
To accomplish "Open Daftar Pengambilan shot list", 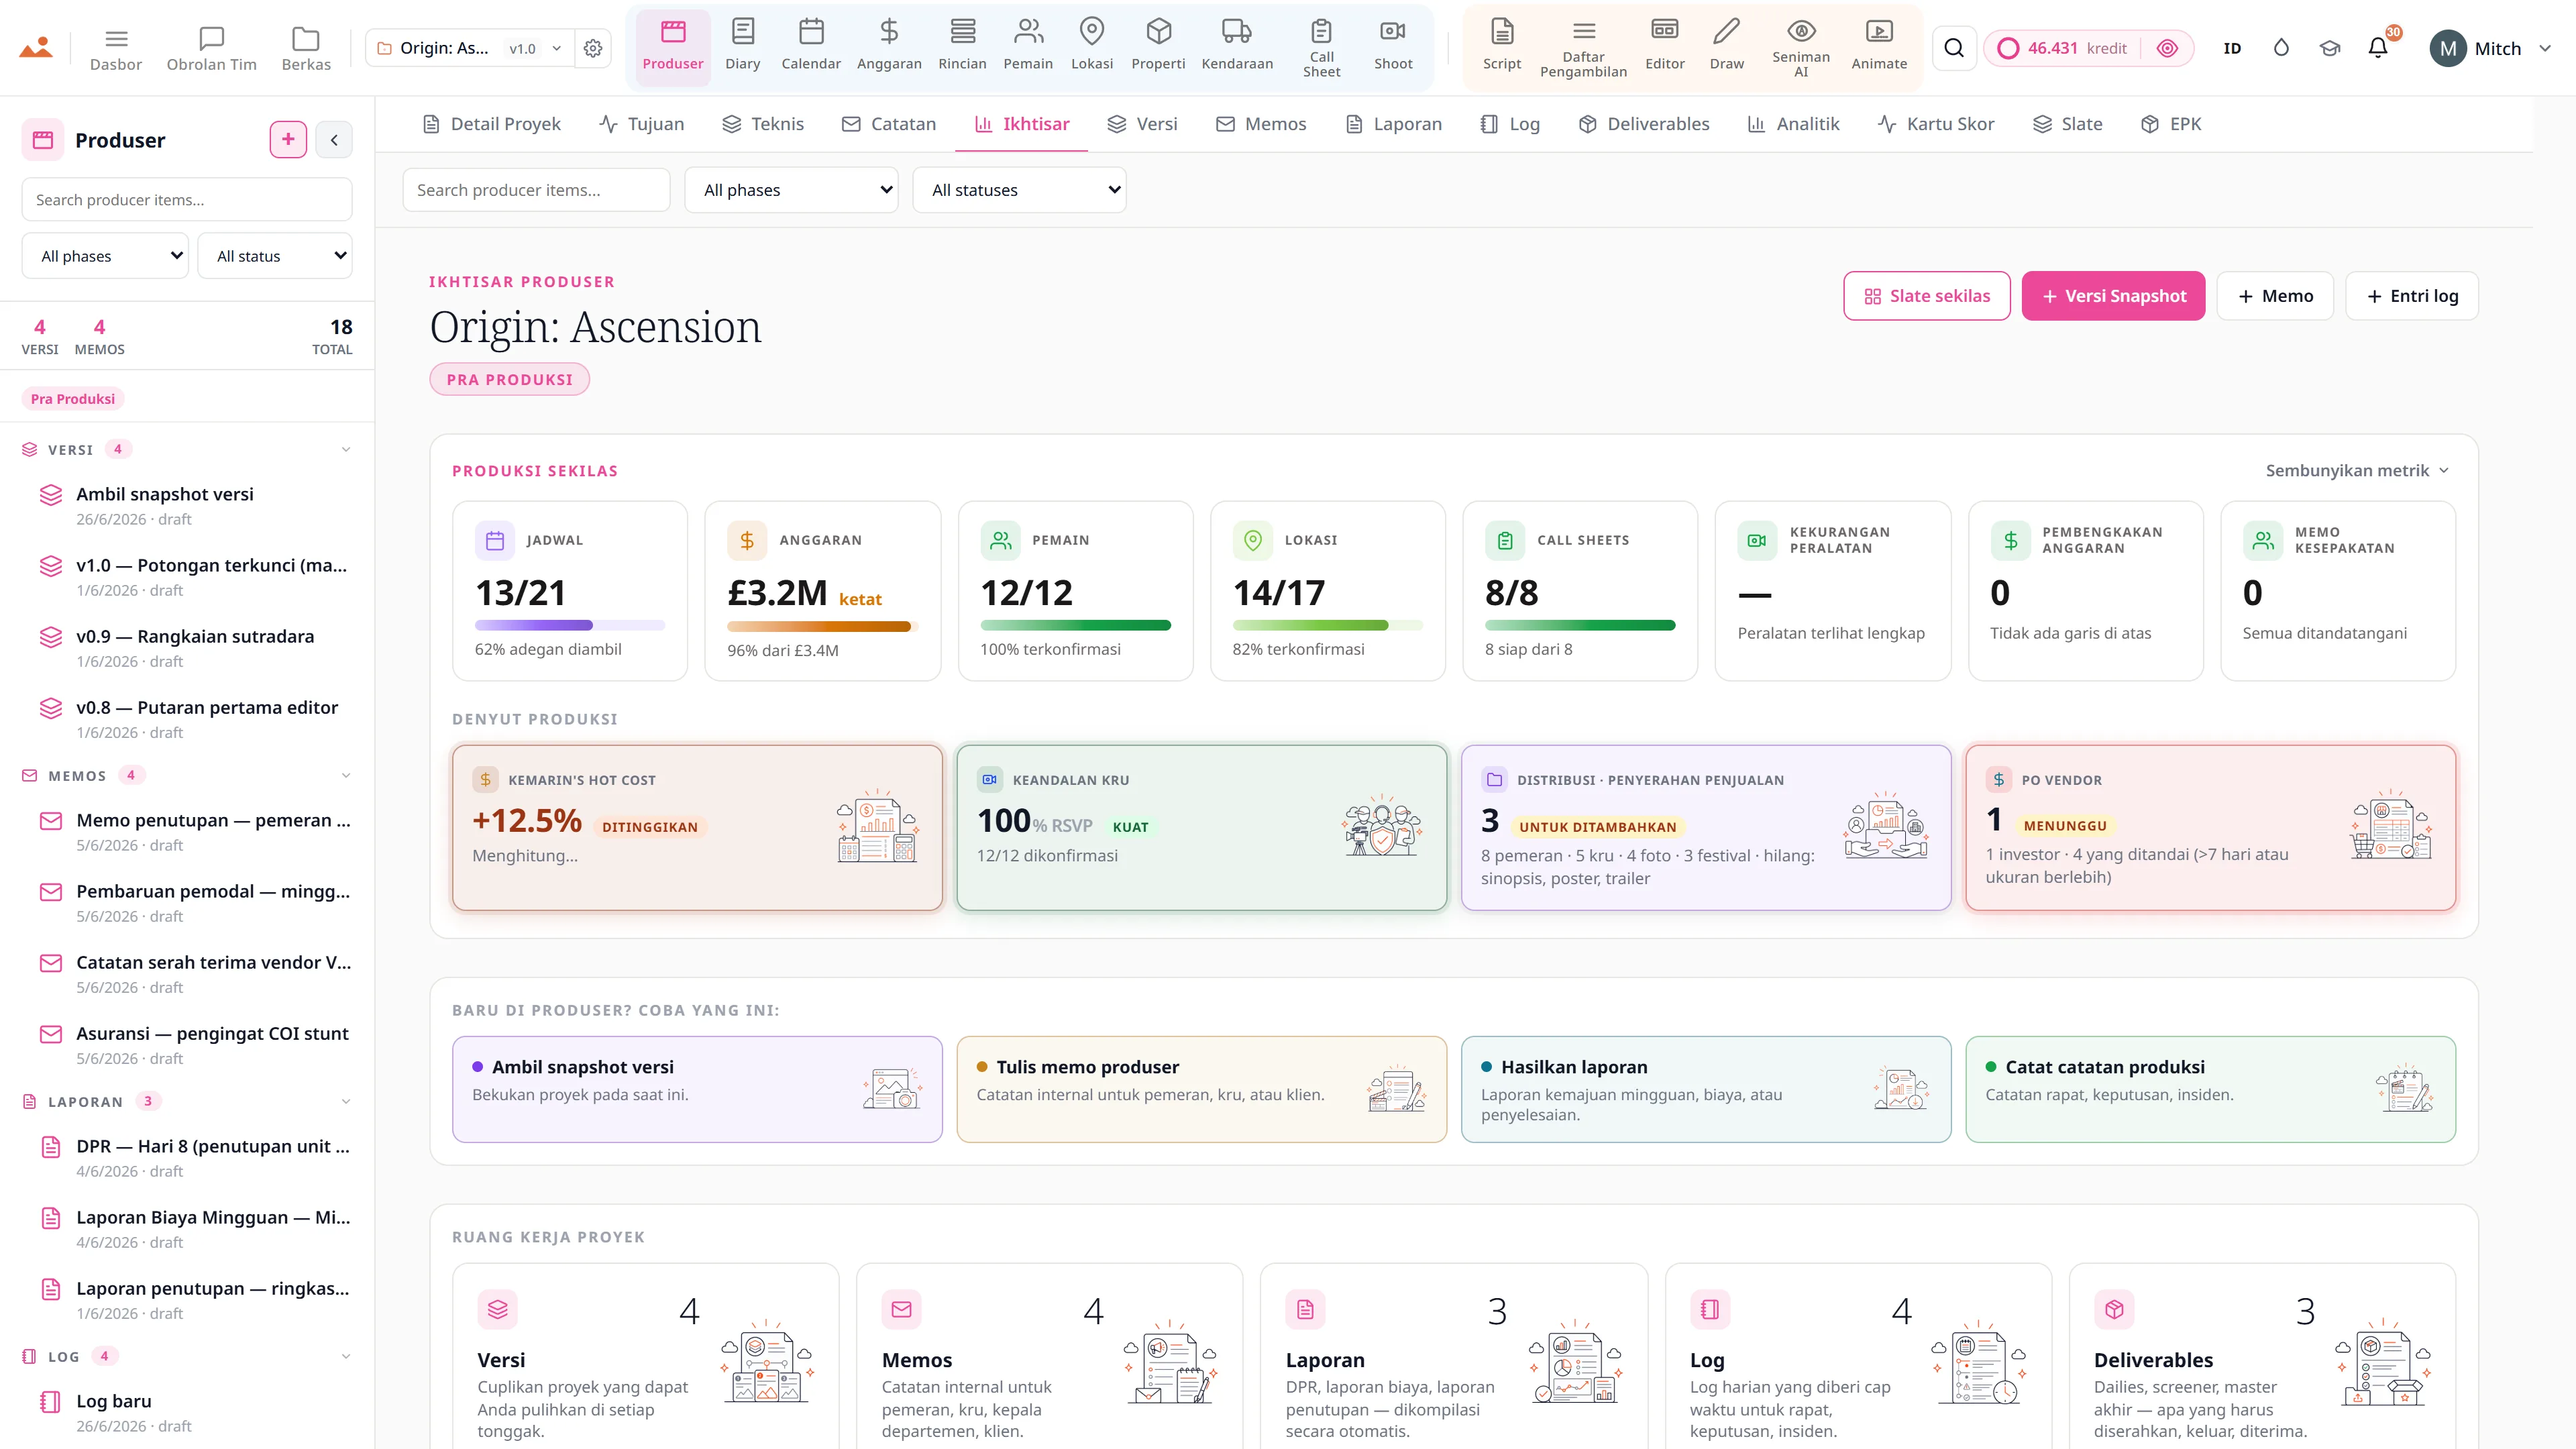I will 1583,47.
